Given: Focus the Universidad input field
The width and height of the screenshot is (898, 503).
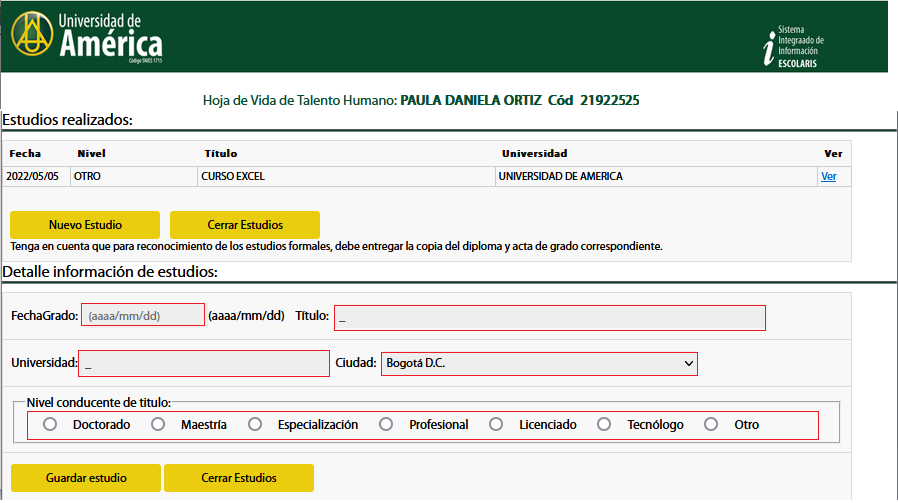Looking at the screenshot, I should tap(204, 364).
